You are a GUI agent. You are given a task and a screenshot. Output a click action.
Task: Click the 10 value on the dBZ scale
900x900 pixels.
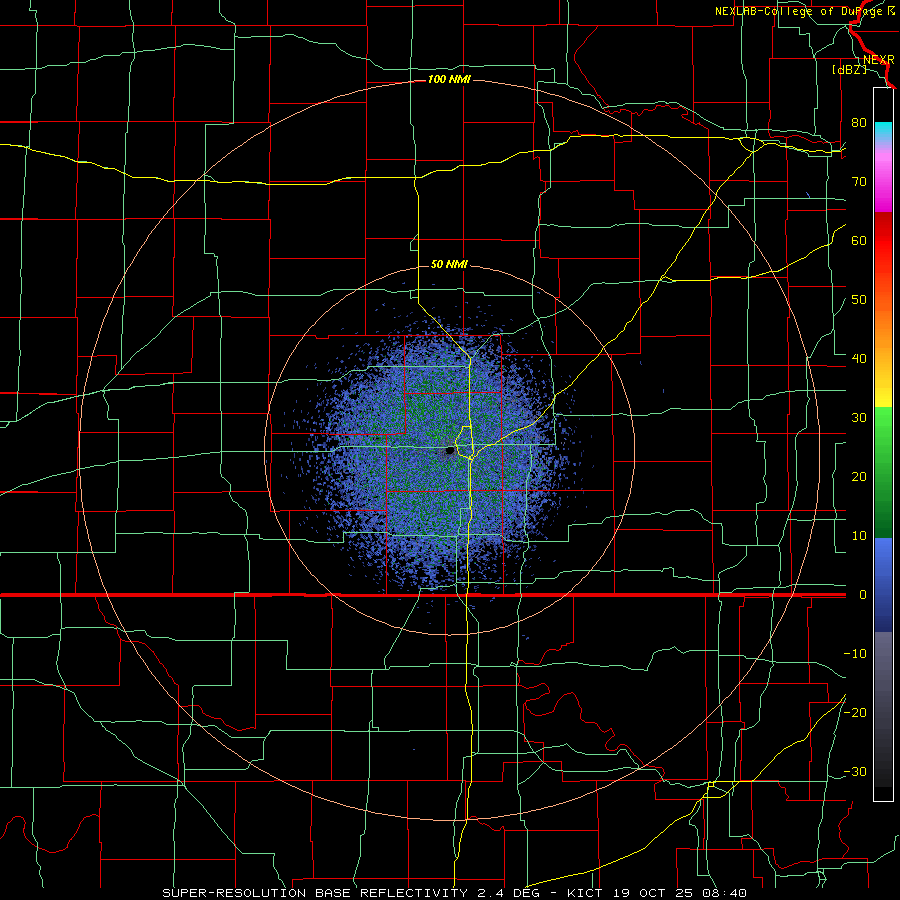(859, 536)
